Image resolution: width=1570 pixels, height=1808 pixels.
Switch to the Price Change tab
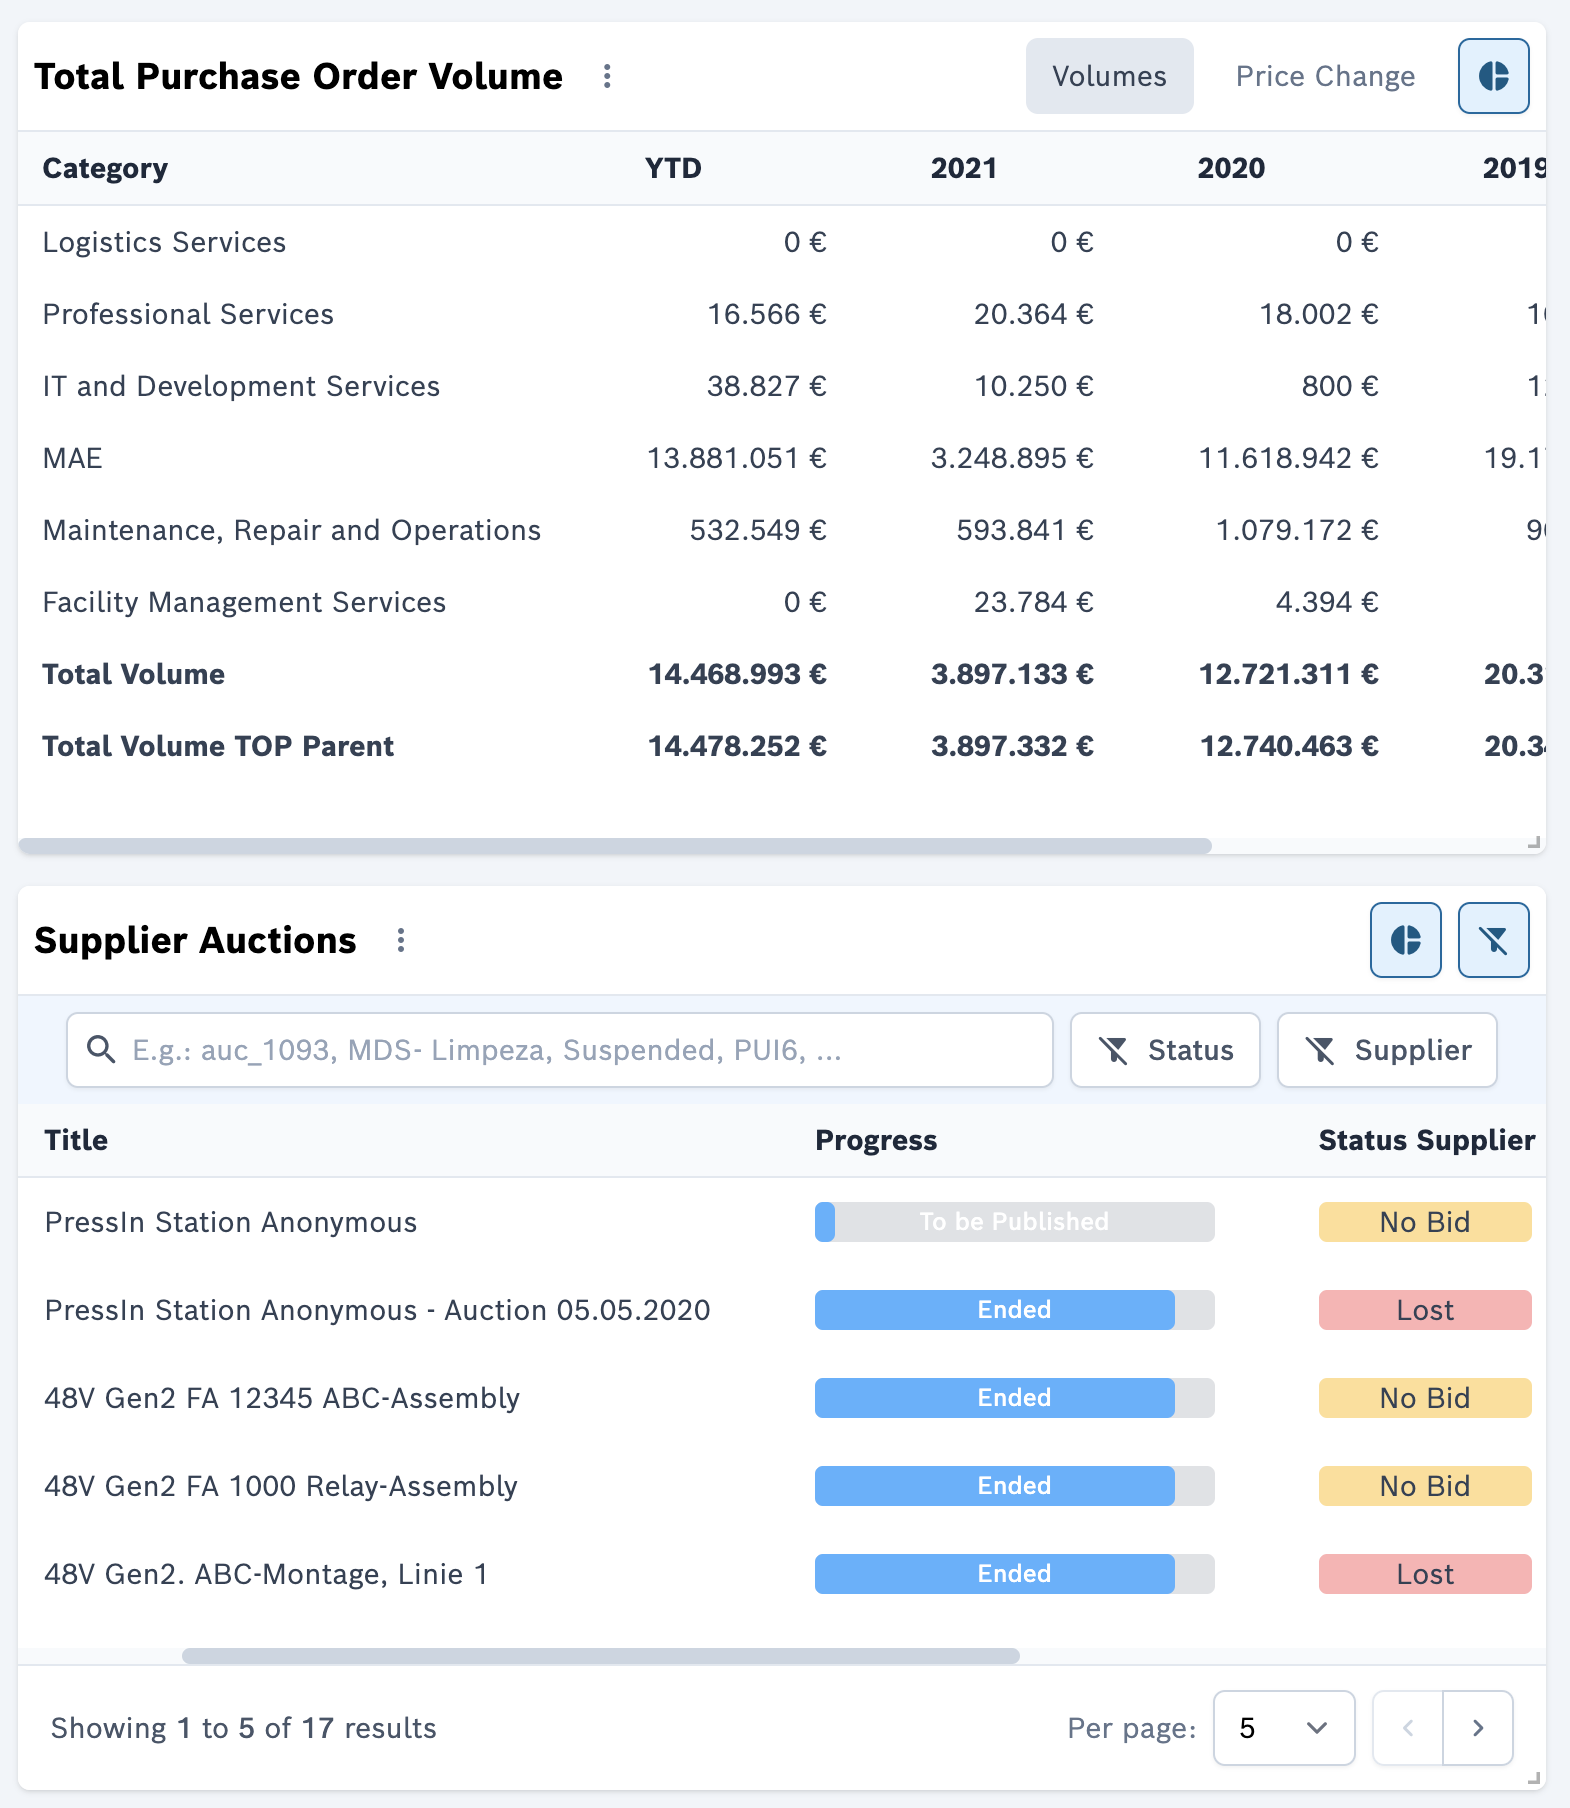1325,76
